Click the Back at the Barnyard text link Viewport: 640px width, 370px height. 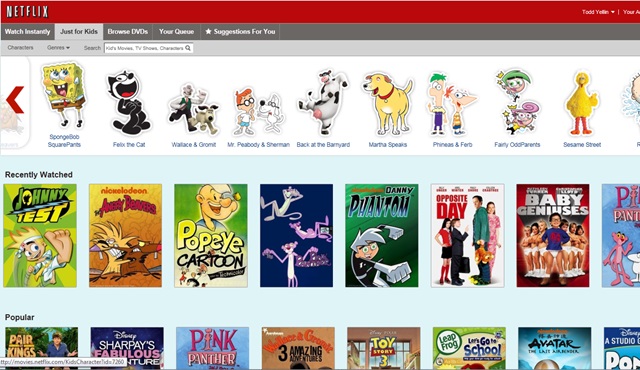click(323, 144)
